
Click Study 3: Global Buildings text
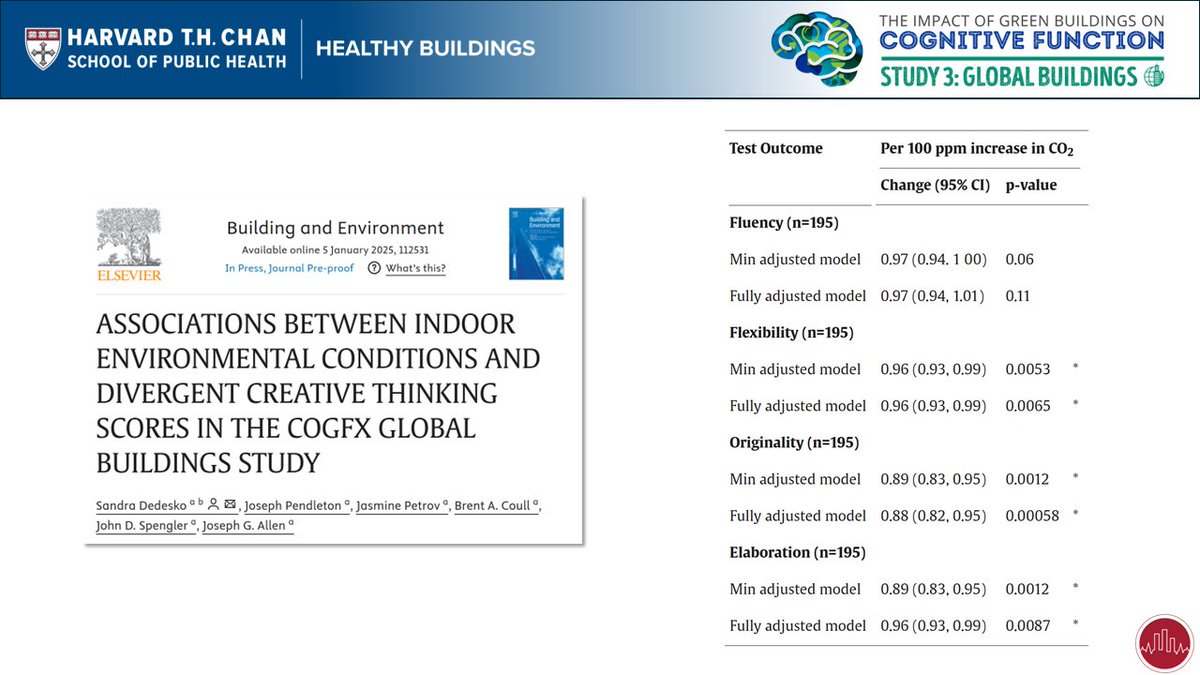coord(1009,77)
